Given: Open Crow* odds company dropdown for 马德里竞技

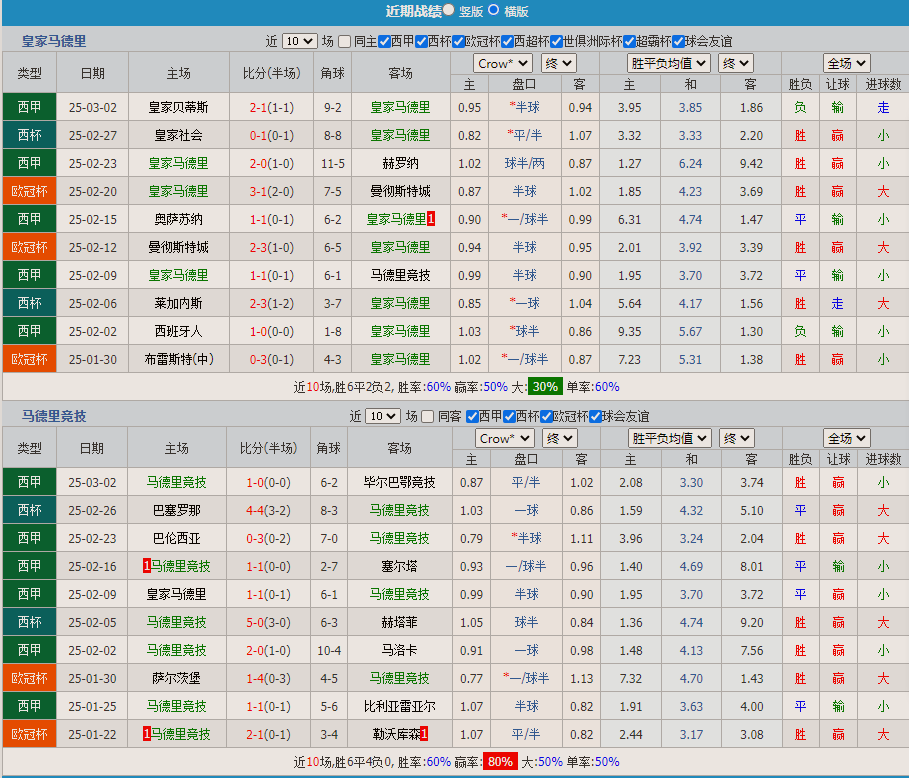Looking at the screenshot, I should click(504, 438).
